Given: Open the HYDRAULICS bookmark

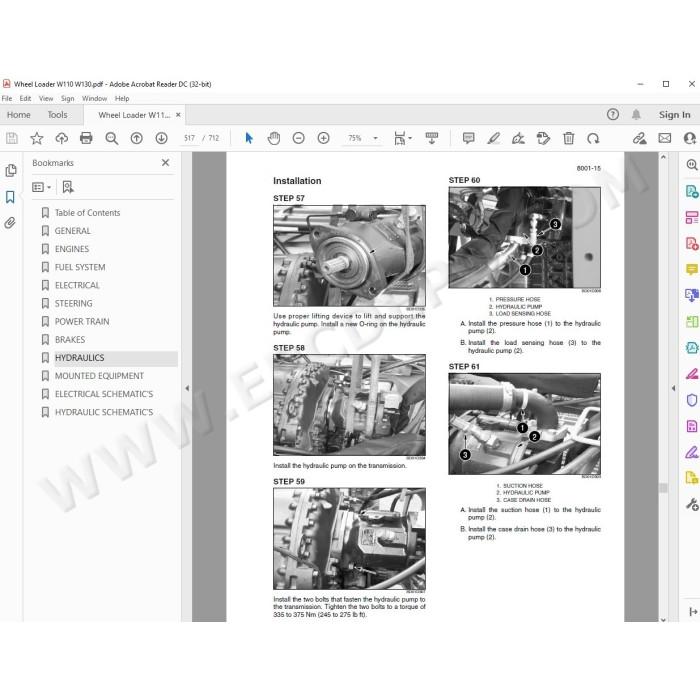Looking at the screenshot, I should click(79, 358).
